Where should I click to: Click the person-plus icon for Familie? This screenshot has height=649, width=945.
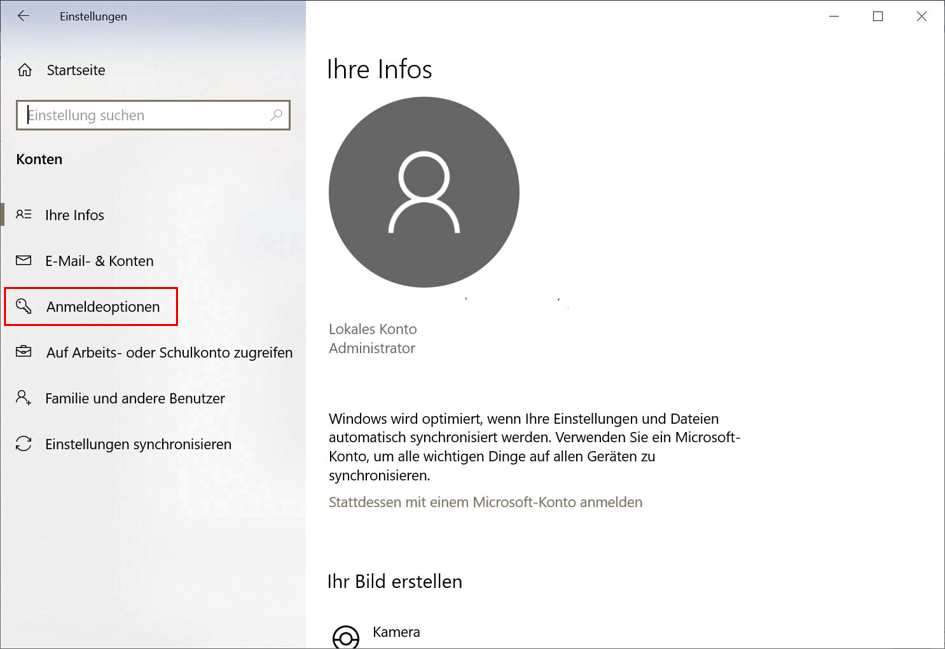pyautogui.click(x=24, y=398)
